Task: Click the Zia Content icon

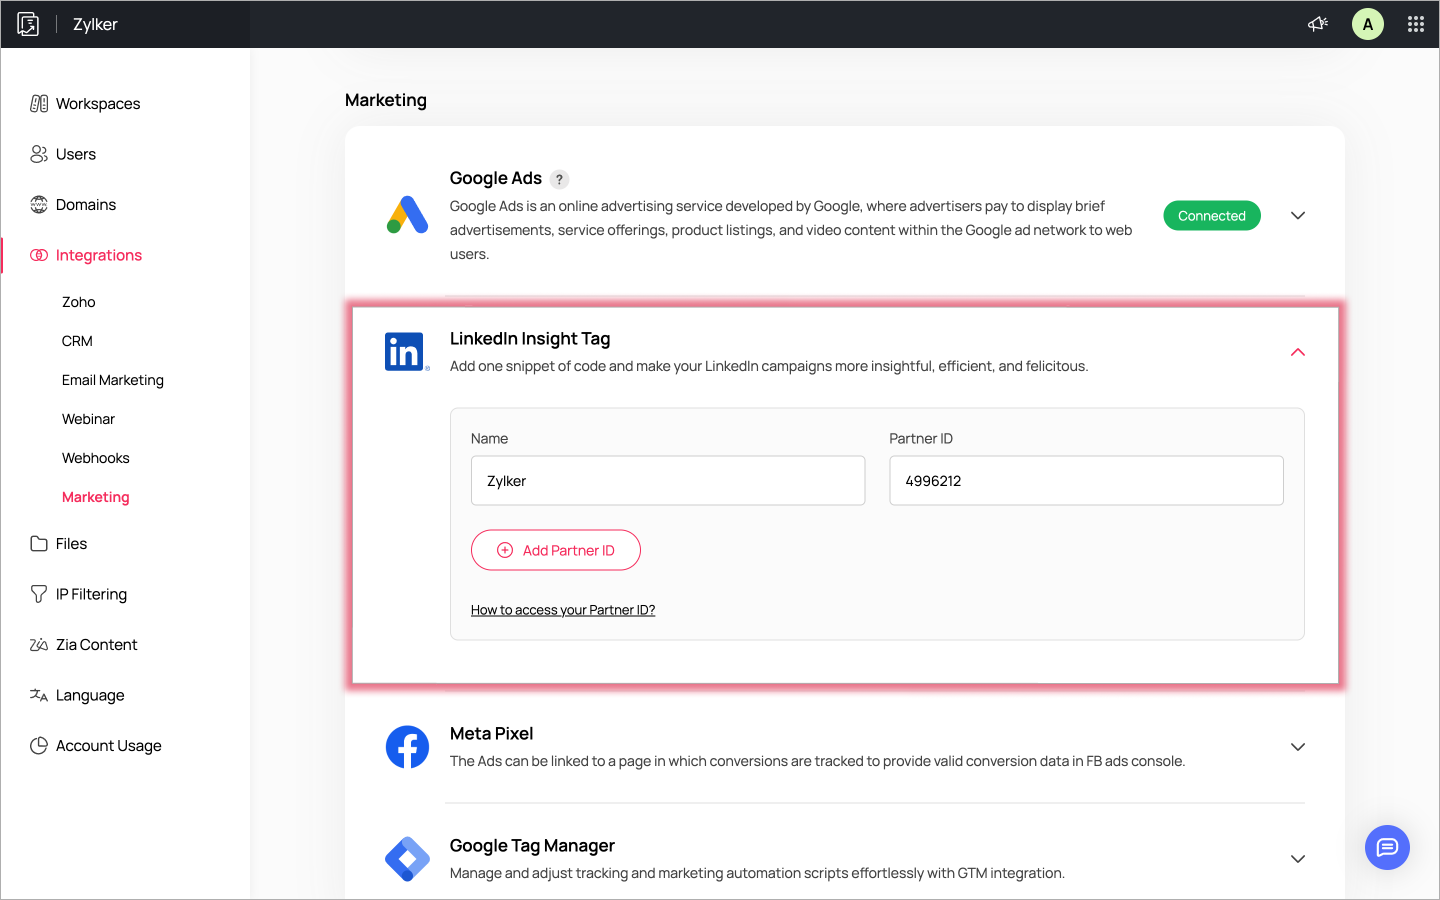Action: tap(39, 645)
